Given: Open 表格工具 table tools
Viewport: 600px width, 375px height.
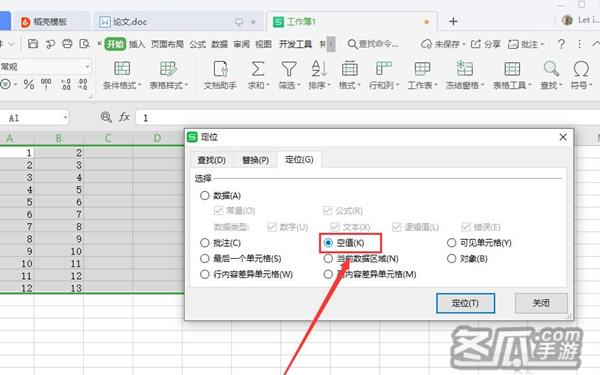Looking at the screenshot, I should tap(512, 75).
